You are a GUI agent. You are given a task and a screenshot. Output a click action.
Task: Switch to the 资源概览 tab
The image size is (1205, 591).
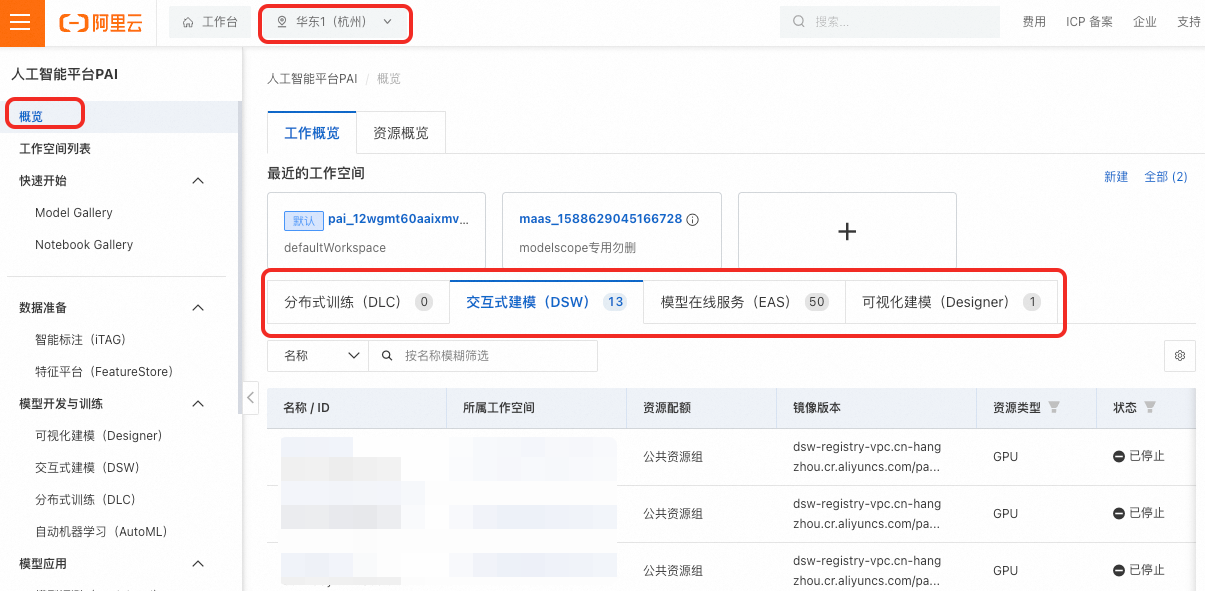(400, 132)
